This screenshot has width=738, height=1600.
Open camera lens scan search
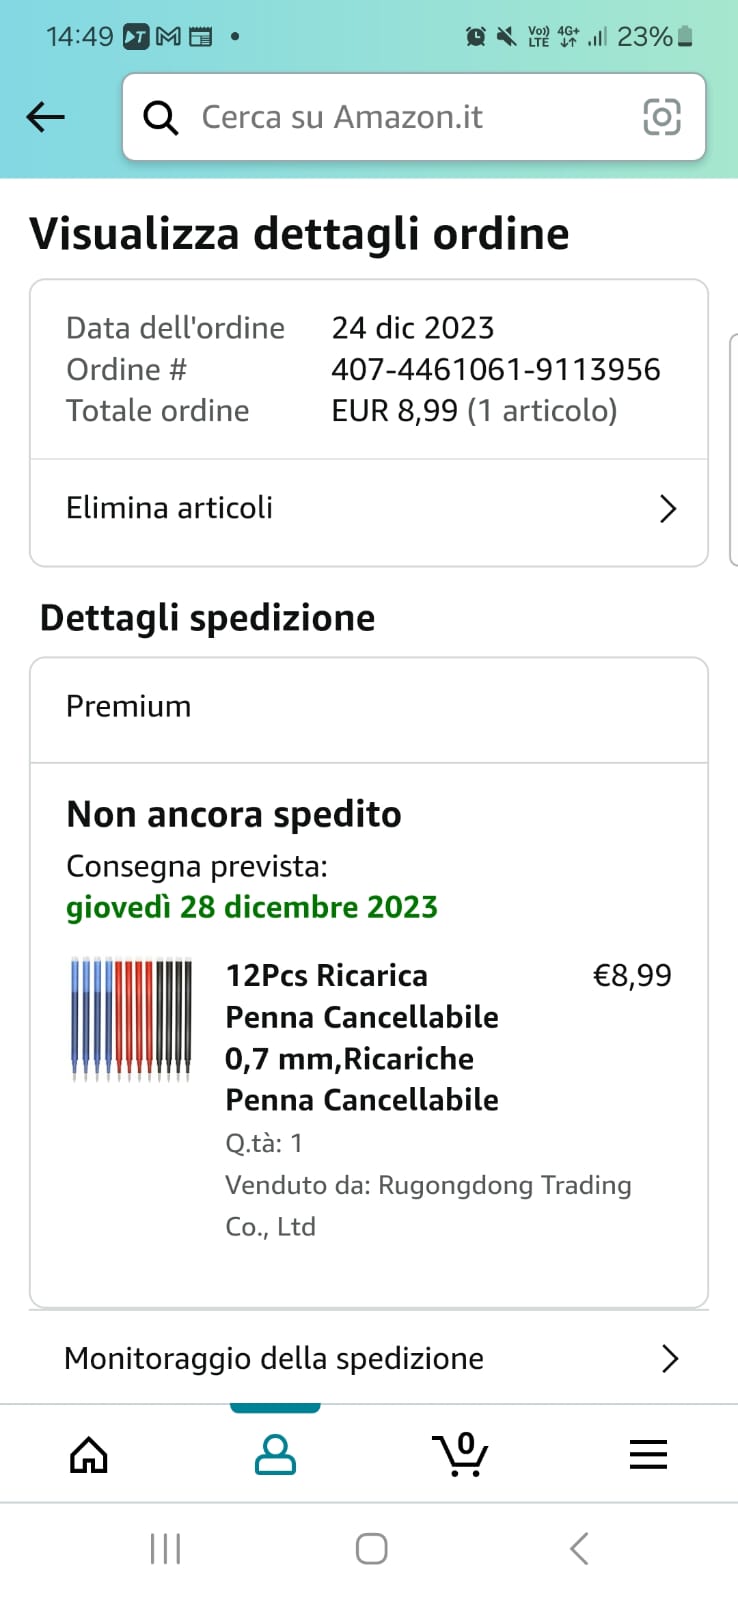click(x=661, y=117)
